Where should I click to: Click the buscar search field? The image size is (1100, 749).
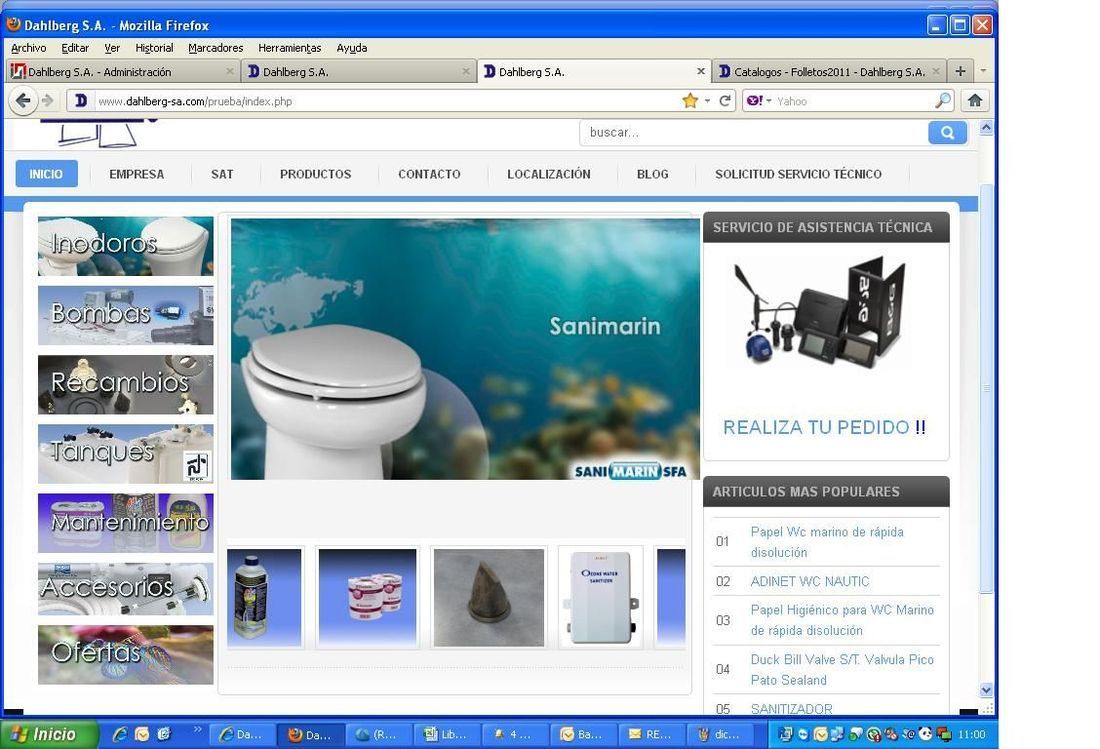click(x=753, y=133)
